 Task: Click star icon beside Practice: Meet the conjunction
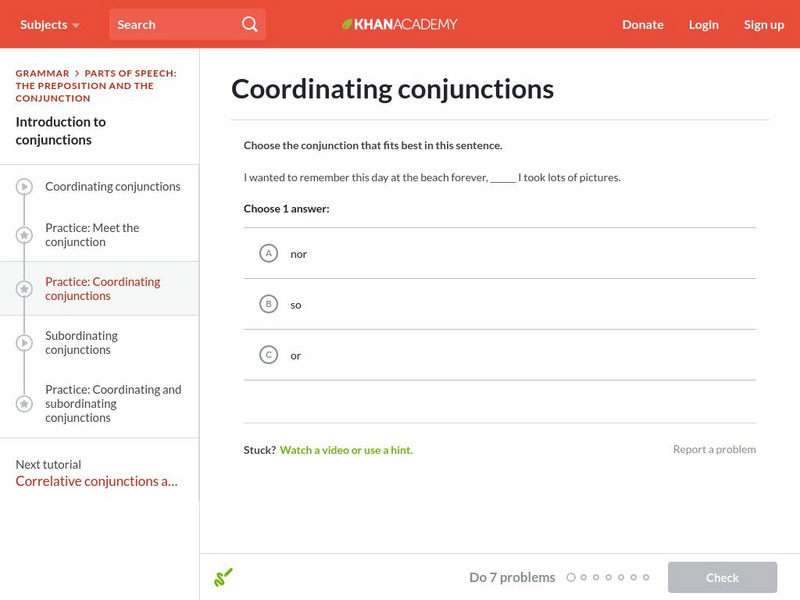point(24,235)
